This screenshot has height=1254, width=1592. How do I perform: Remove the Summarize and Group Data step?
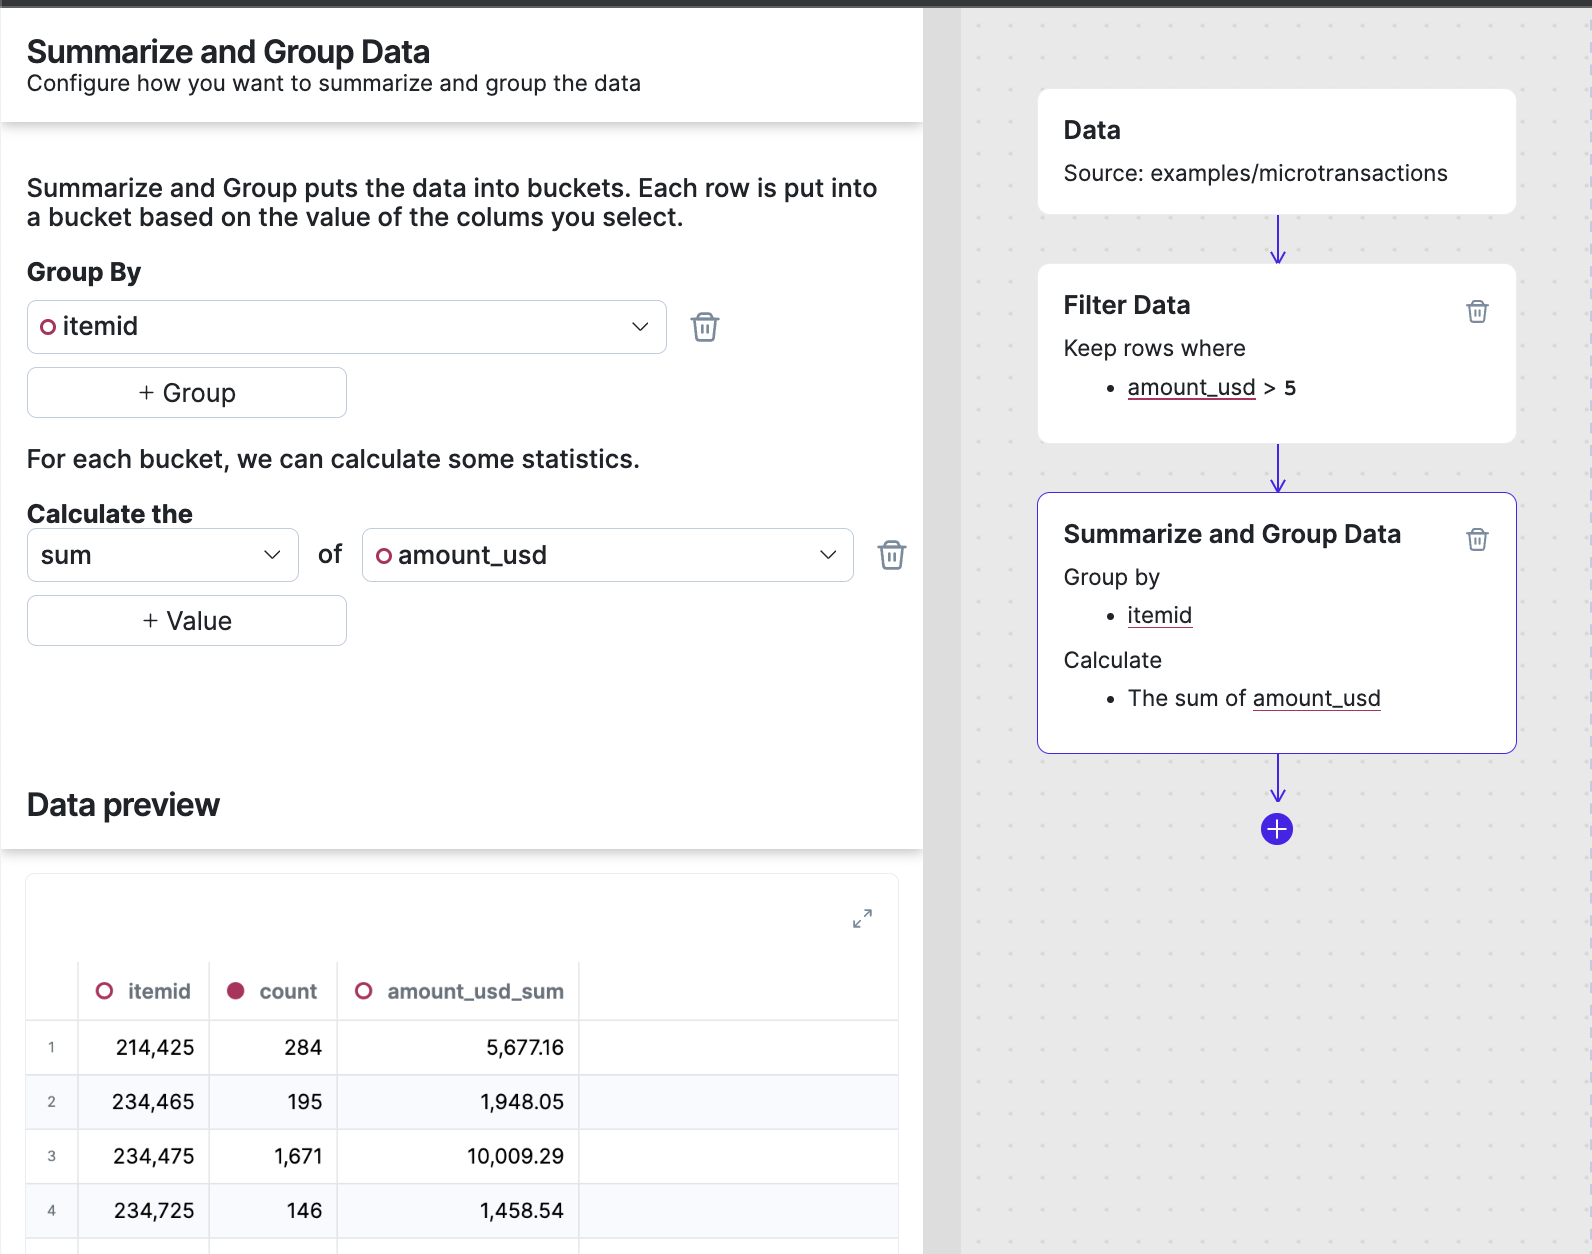tap(1476, 540)
